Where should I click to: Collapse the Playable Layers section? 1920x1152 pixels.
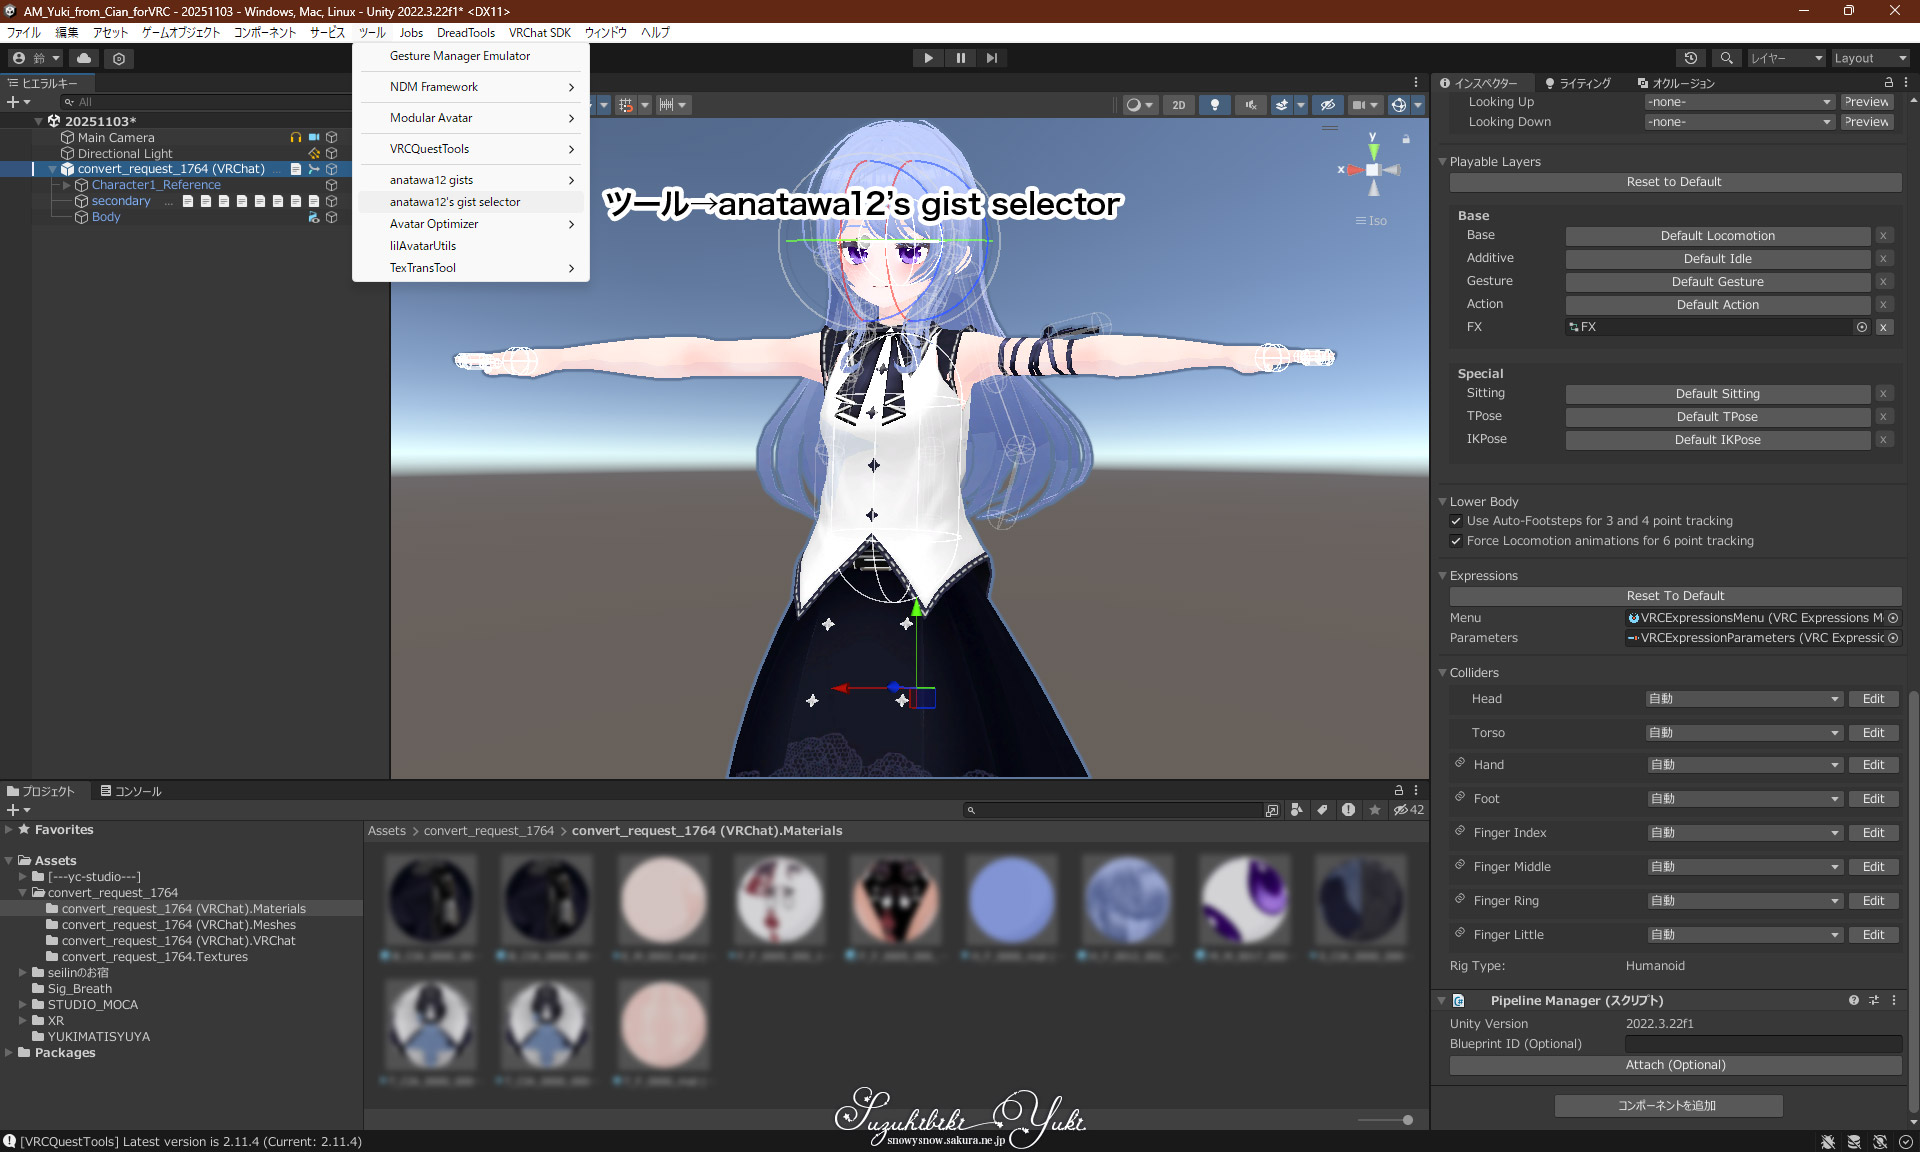click(x=1443, y=162)
